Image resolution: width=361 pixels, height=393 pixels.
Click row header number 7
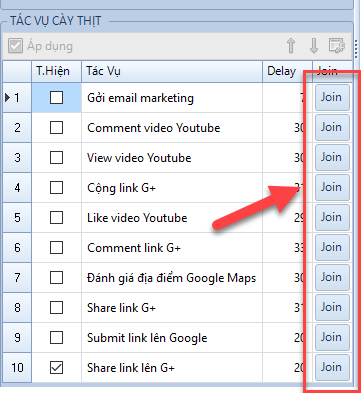17,278
